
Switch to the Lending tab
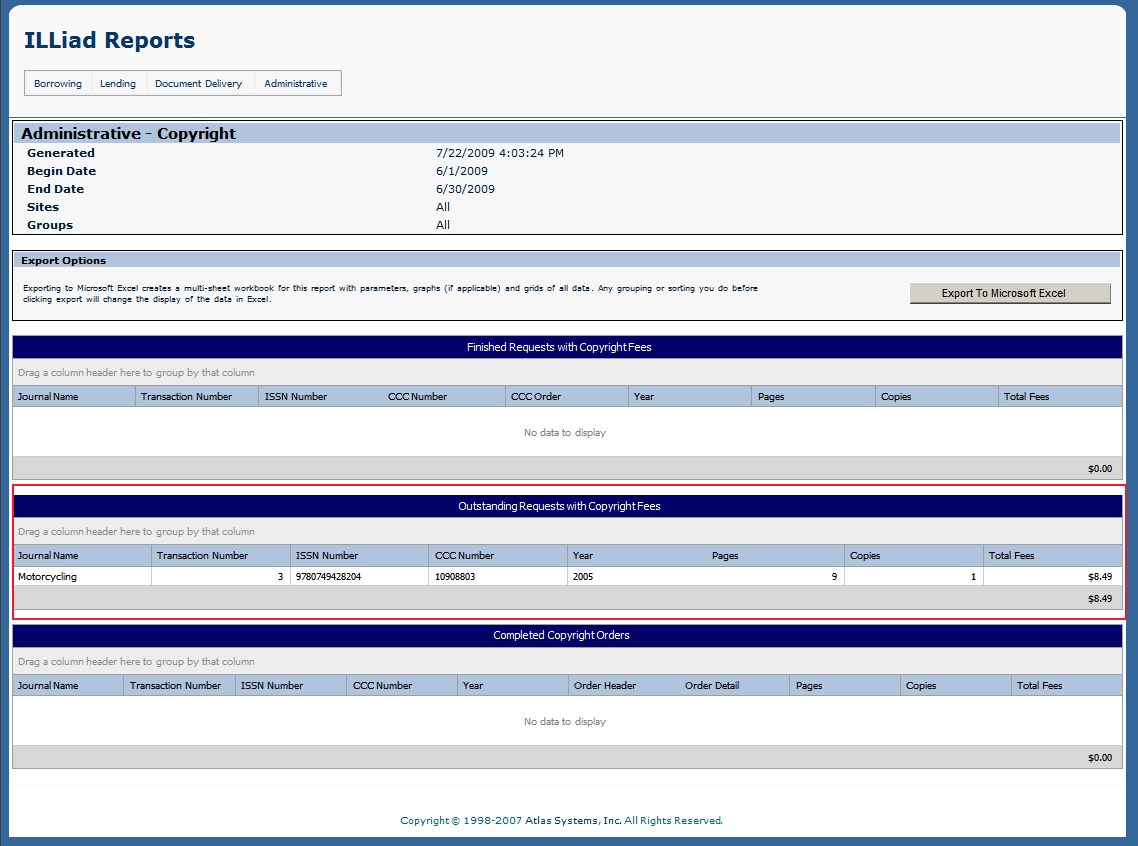click(118, 83)
